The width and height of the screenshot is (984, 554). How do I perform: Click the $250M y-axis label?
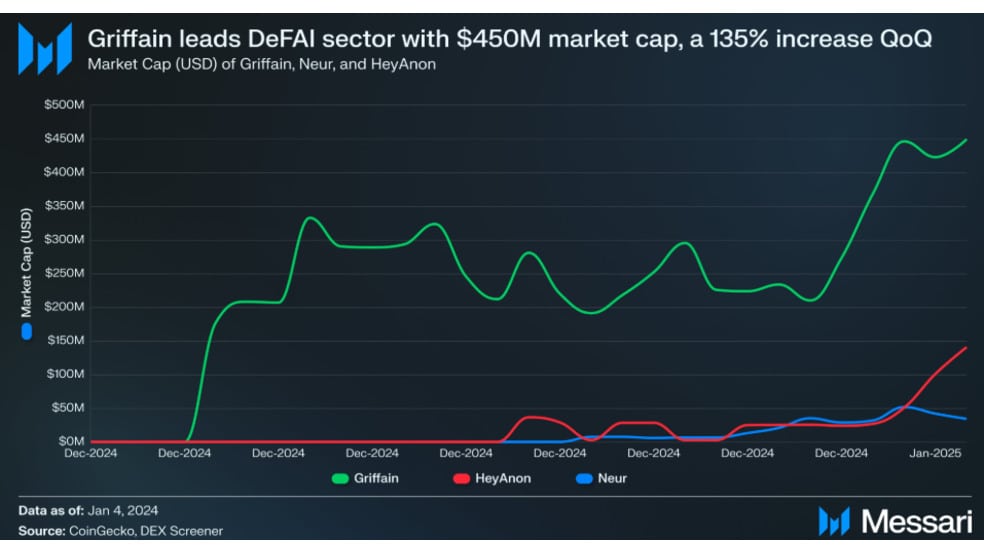point(64,273)
